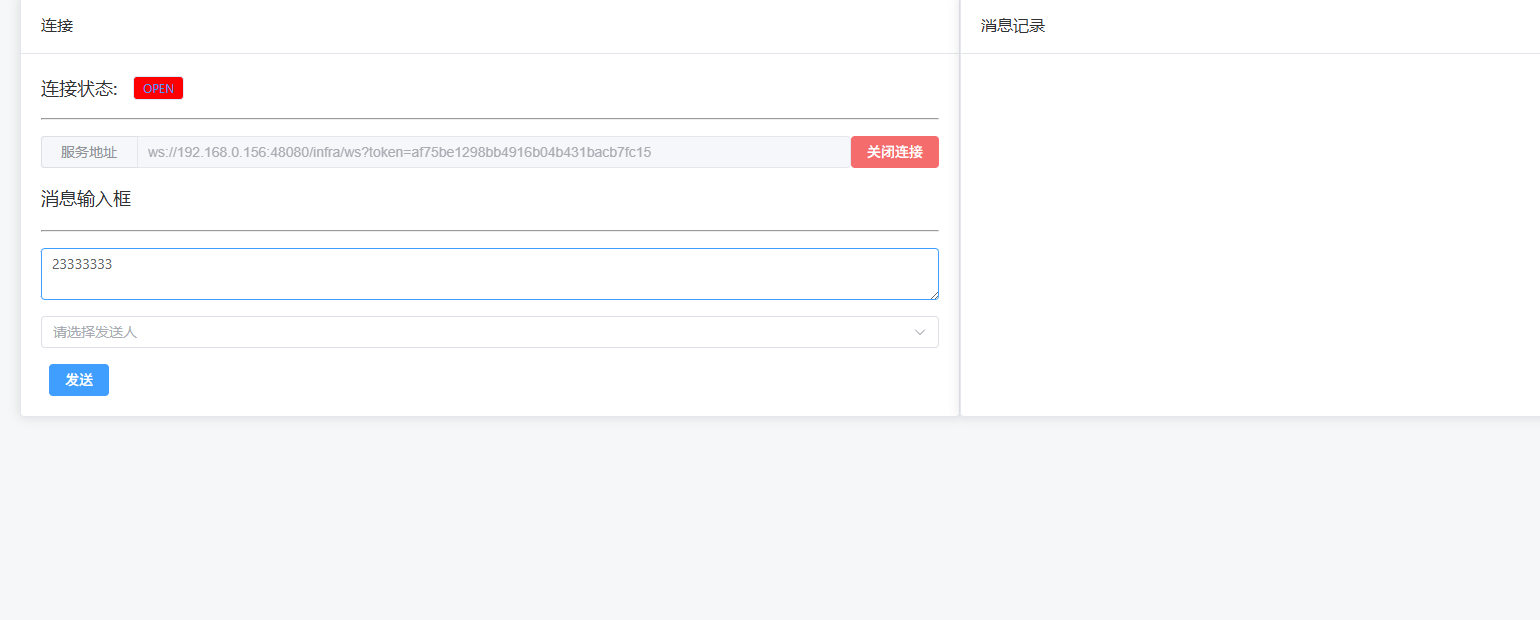This screenshot has width=1540, height=620.
Task: Click the blank gray area below the cards
Action: click(770, 520)
